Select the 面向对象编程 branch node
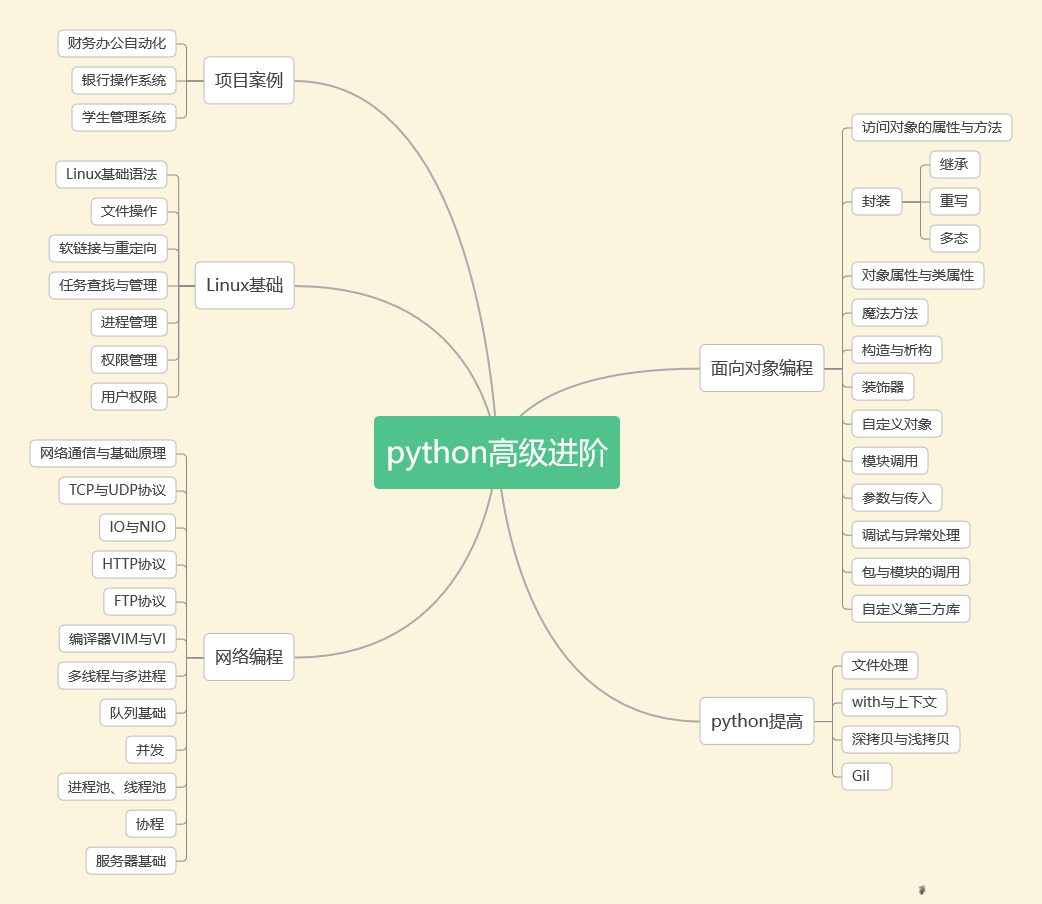This screenshot has height=904, width=1042. point(762,368)
